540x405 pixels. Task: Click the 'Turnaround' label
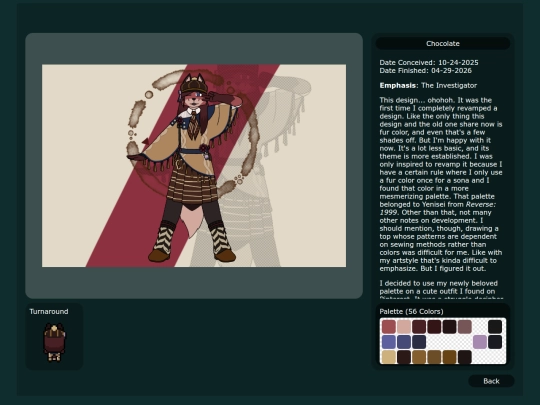click(x=49, y=311)
